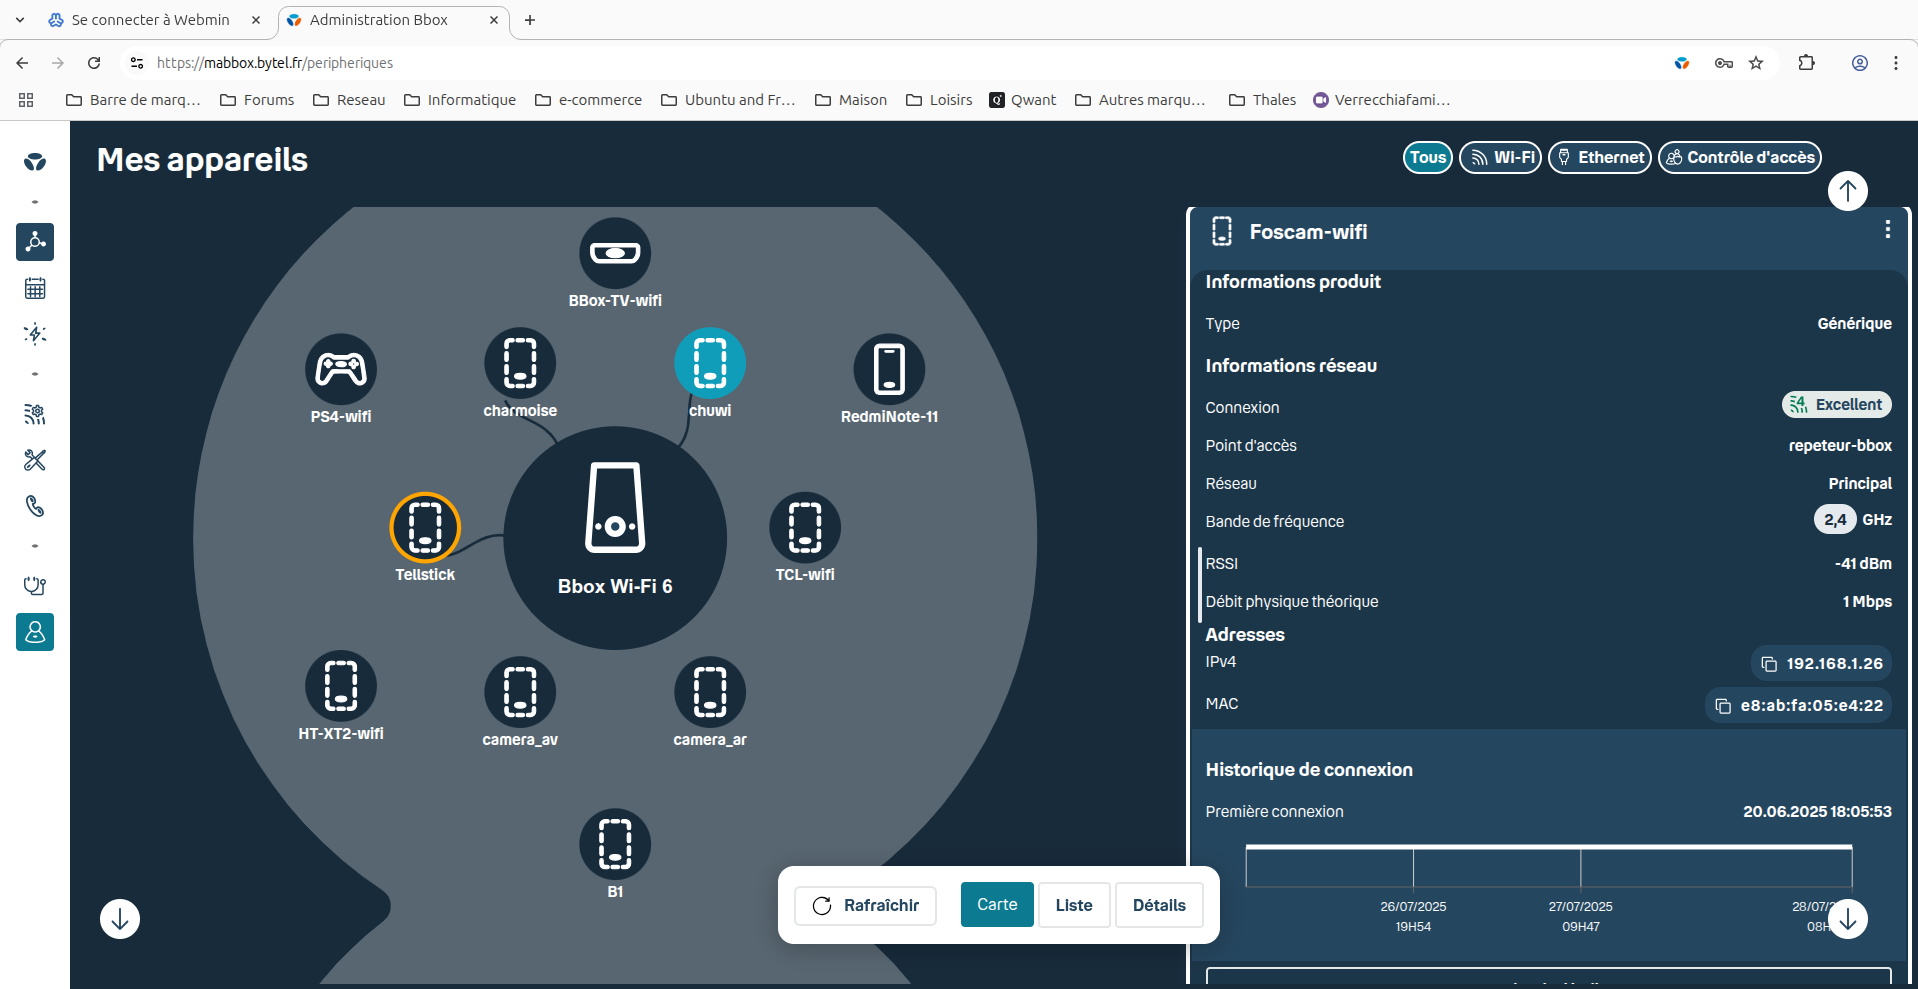Viewport: 1918px width, 989px height.
Task: Select the charmoise device icon
Action: (520, 363)
